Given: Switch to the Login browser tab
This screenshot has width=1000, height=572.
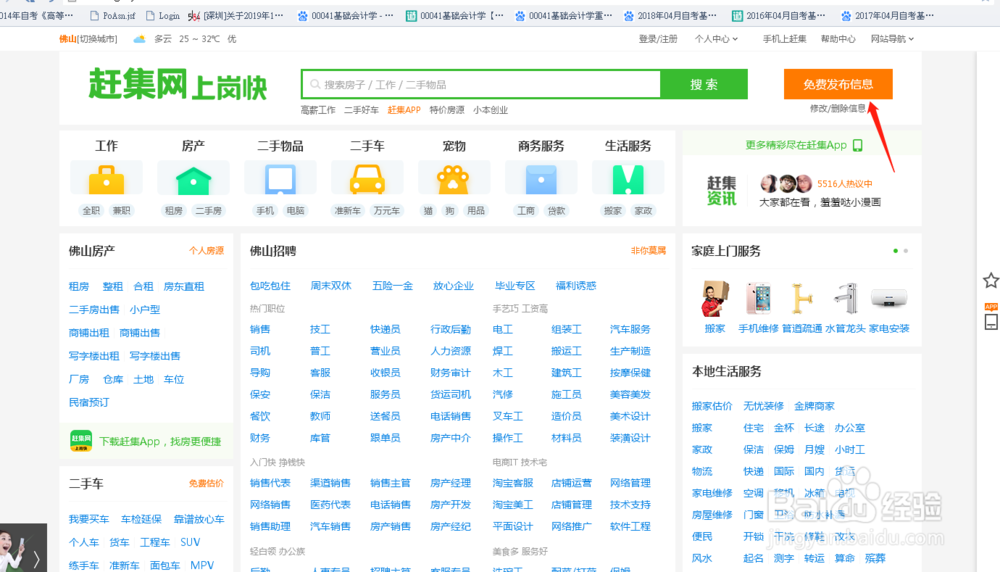Looking at the screenshot, I should point(163,15).
